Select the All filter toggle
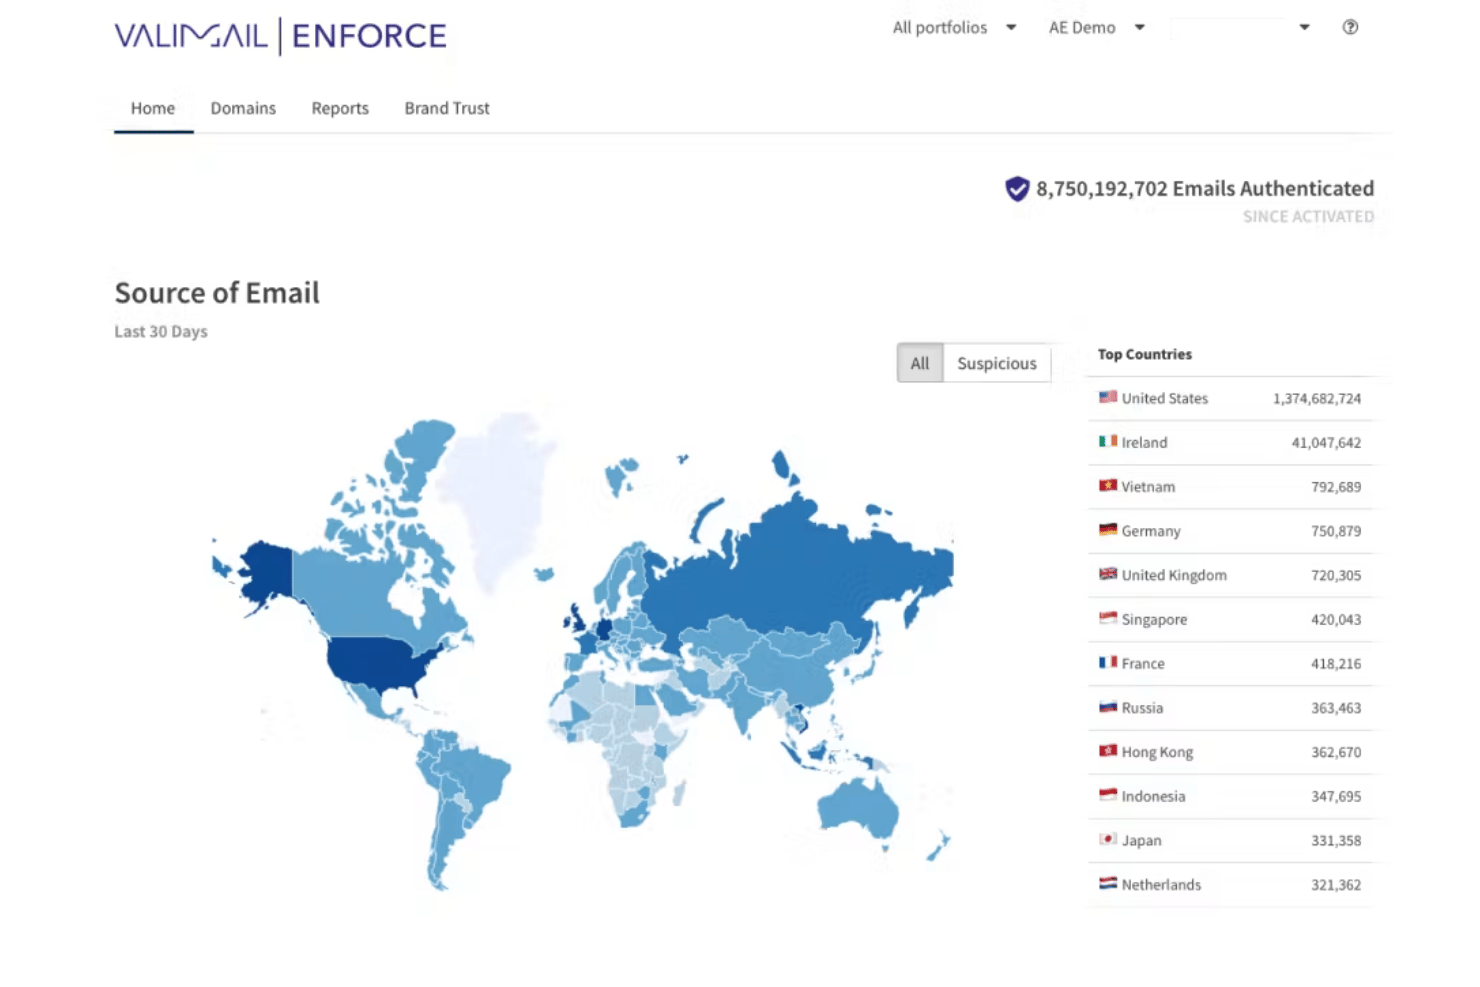Viewport: 1480px width, 987px height. 920,363
